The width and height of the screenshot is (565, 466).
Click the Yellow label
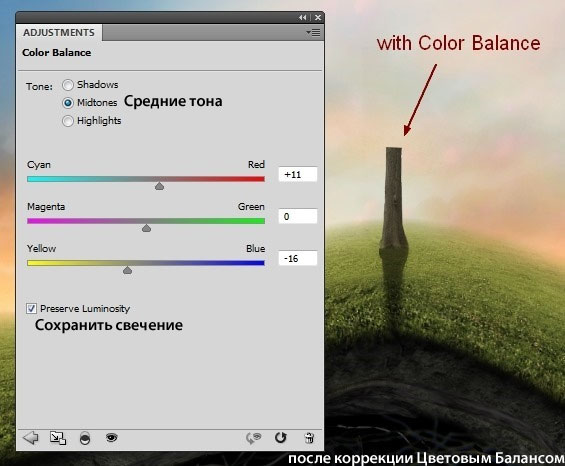coord(41,248)
